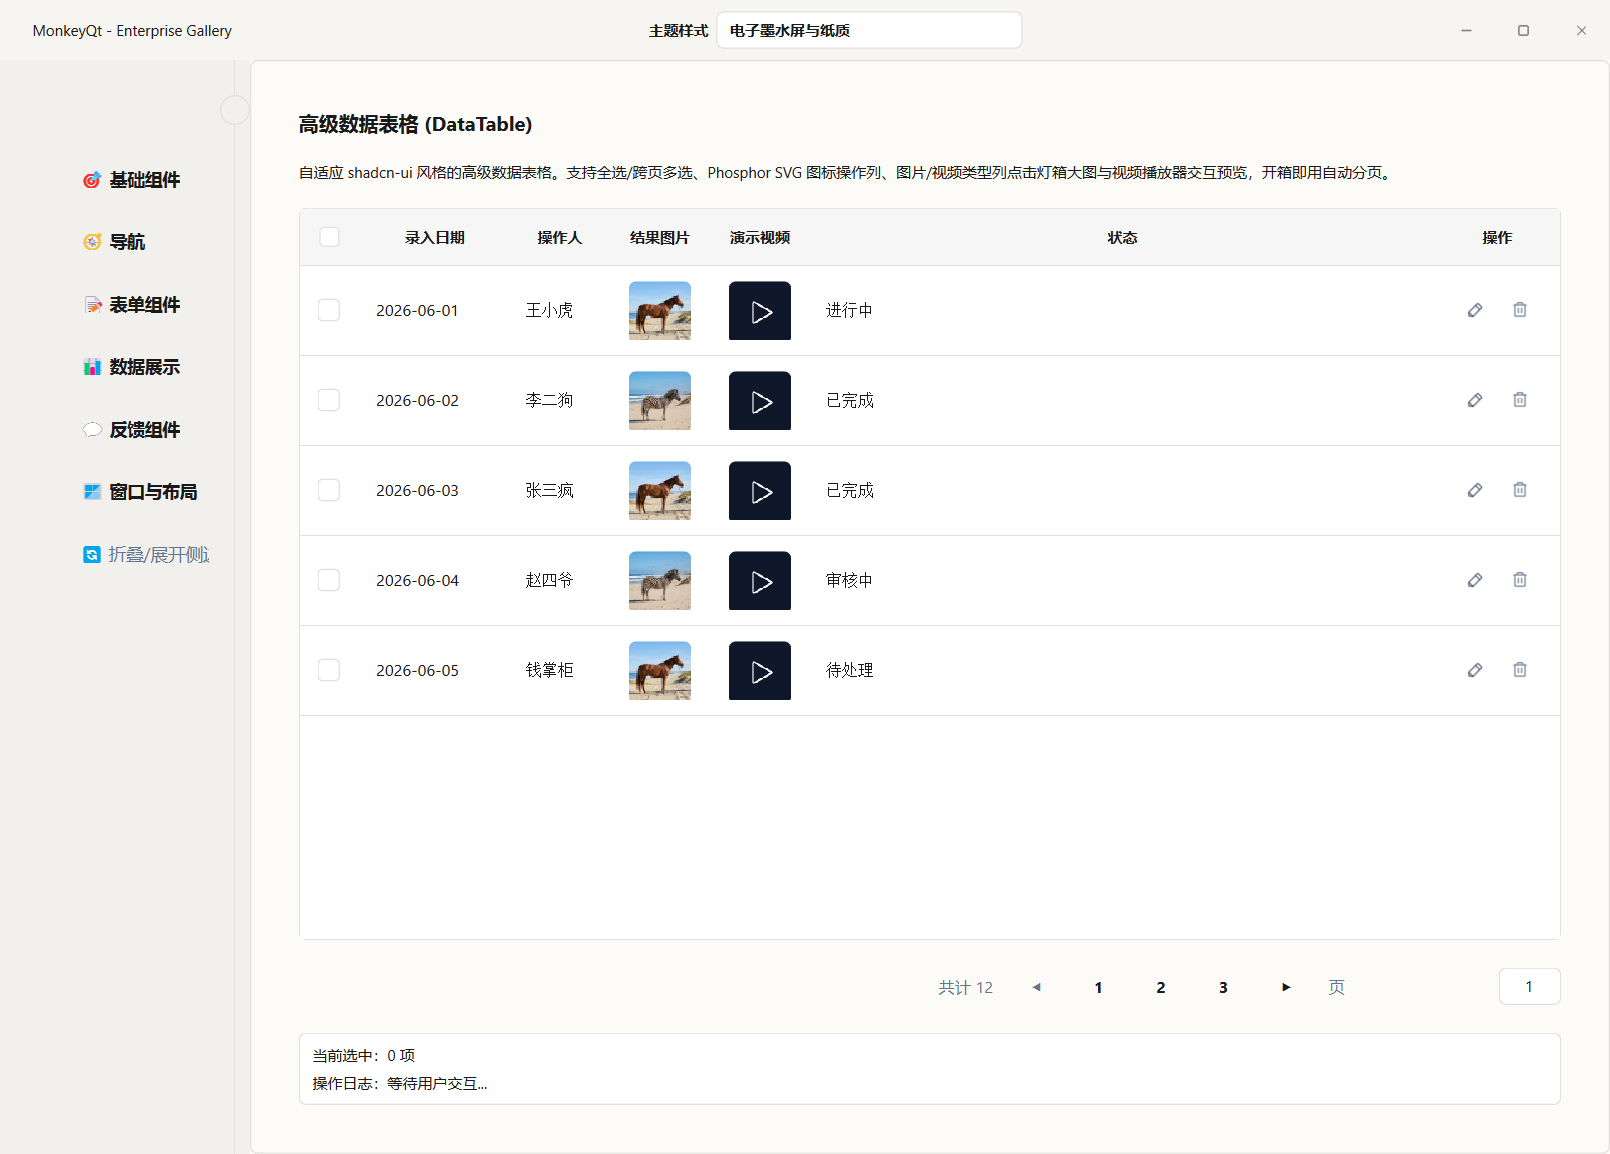Screen dimensions: 1610x1154
Task: Play demo video for 王小虎
Action: [760, 311]
